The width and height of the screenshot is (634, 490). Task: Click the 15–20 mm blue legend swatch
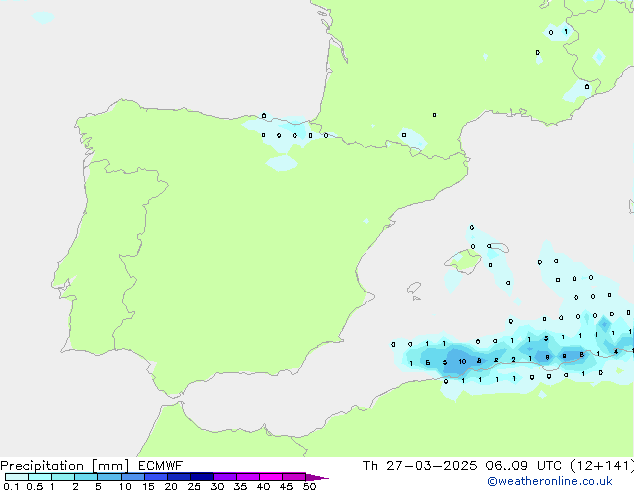click(x=156, y=477)
